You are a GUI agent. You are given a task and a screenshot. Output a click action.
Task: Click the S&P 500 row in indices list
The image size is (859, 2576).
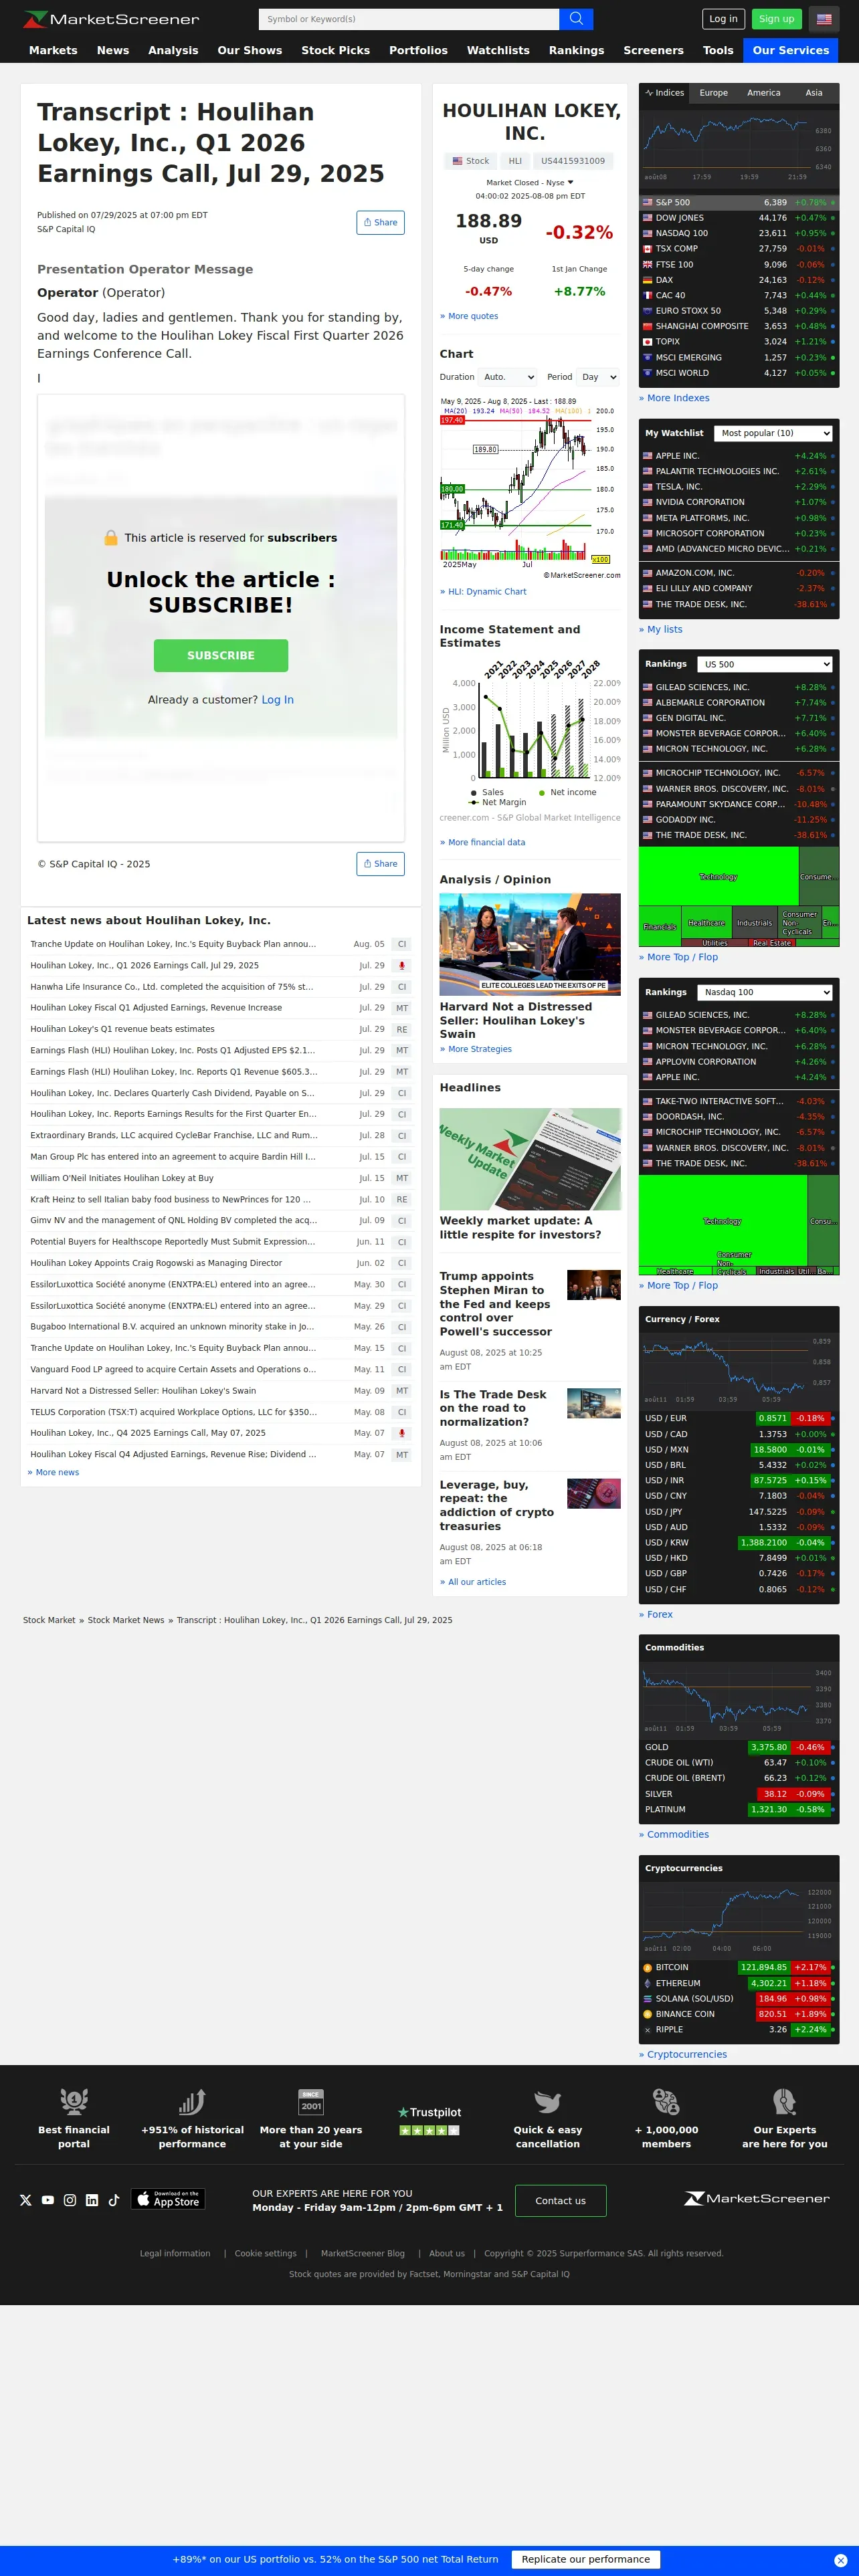pos(739,202)
